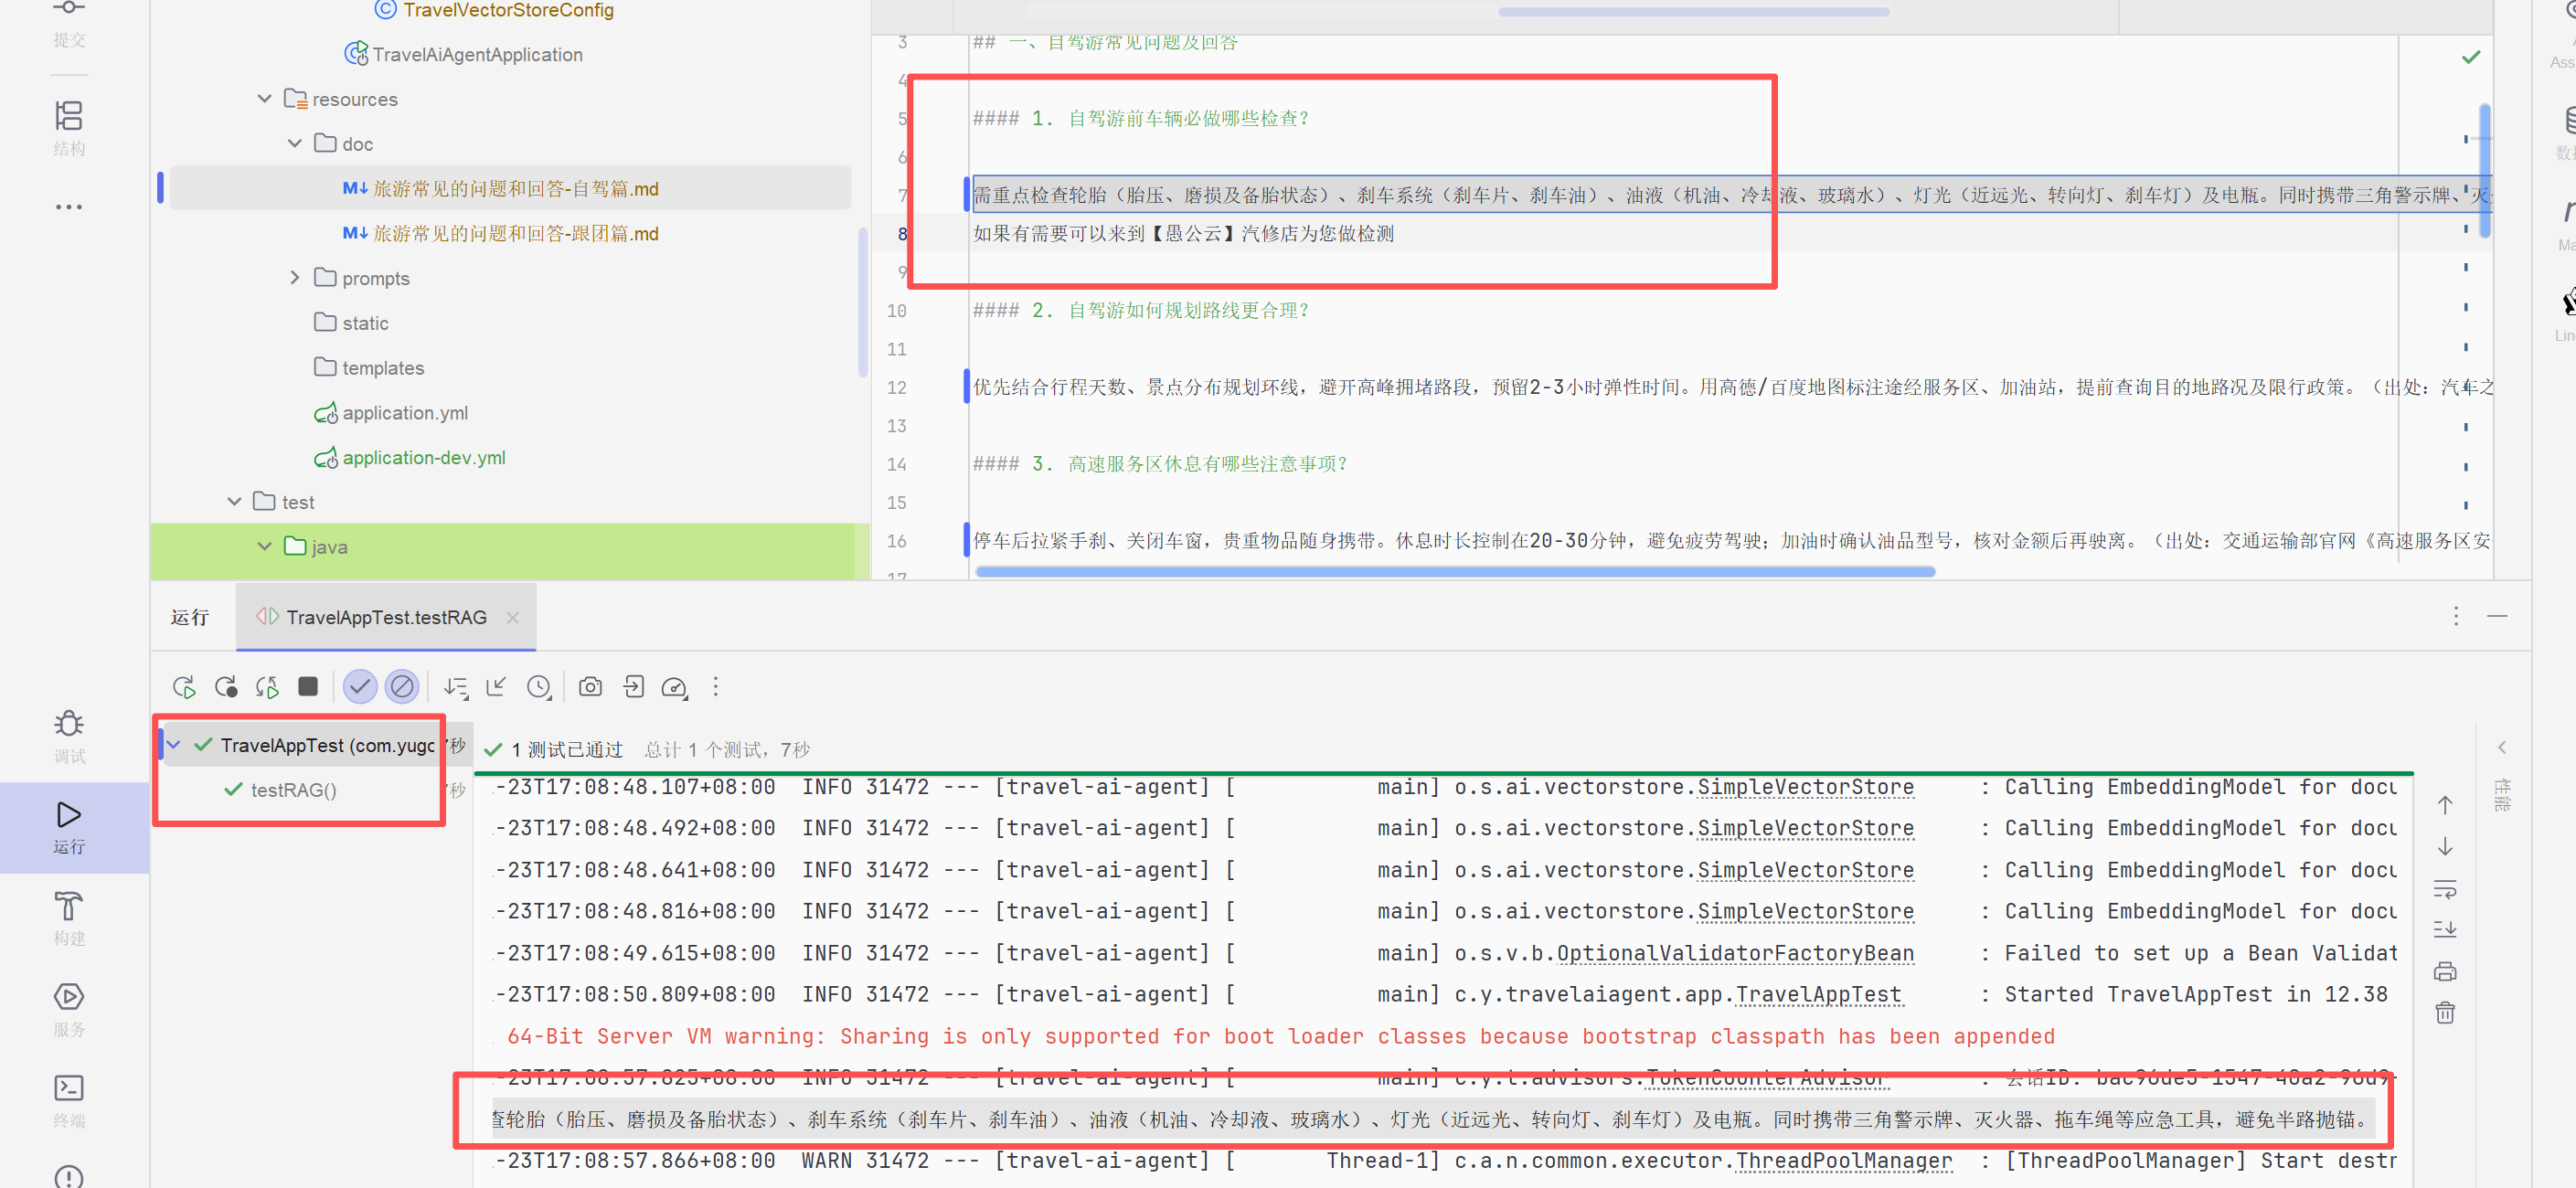Collapse the resources folder
Screen dimensions: 2576x1188
click(x=264, y=99)
